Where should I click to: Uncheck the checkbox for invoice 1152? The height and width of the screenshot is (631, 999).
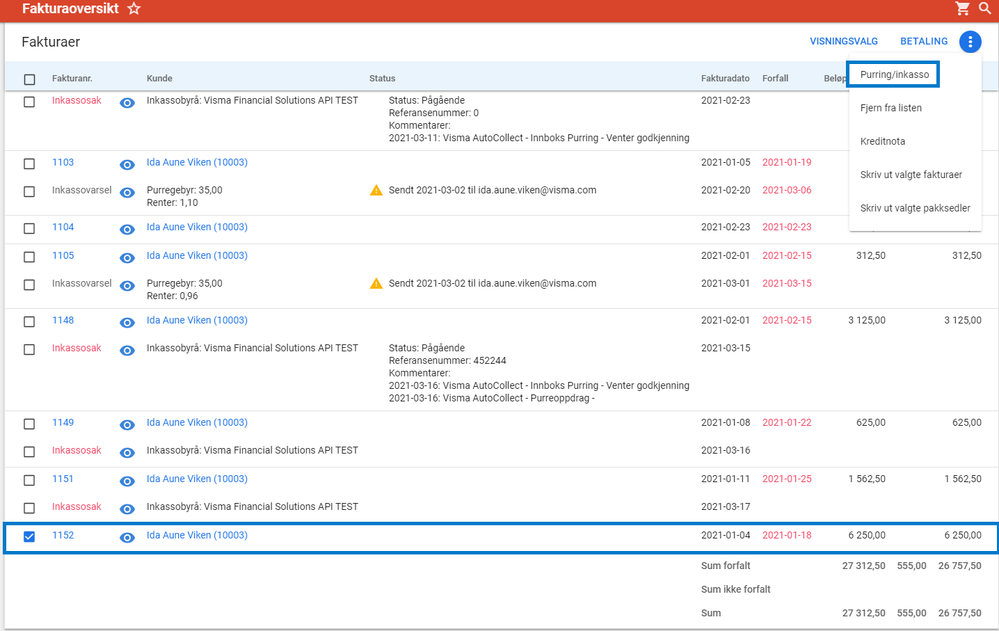click(29, 537)
